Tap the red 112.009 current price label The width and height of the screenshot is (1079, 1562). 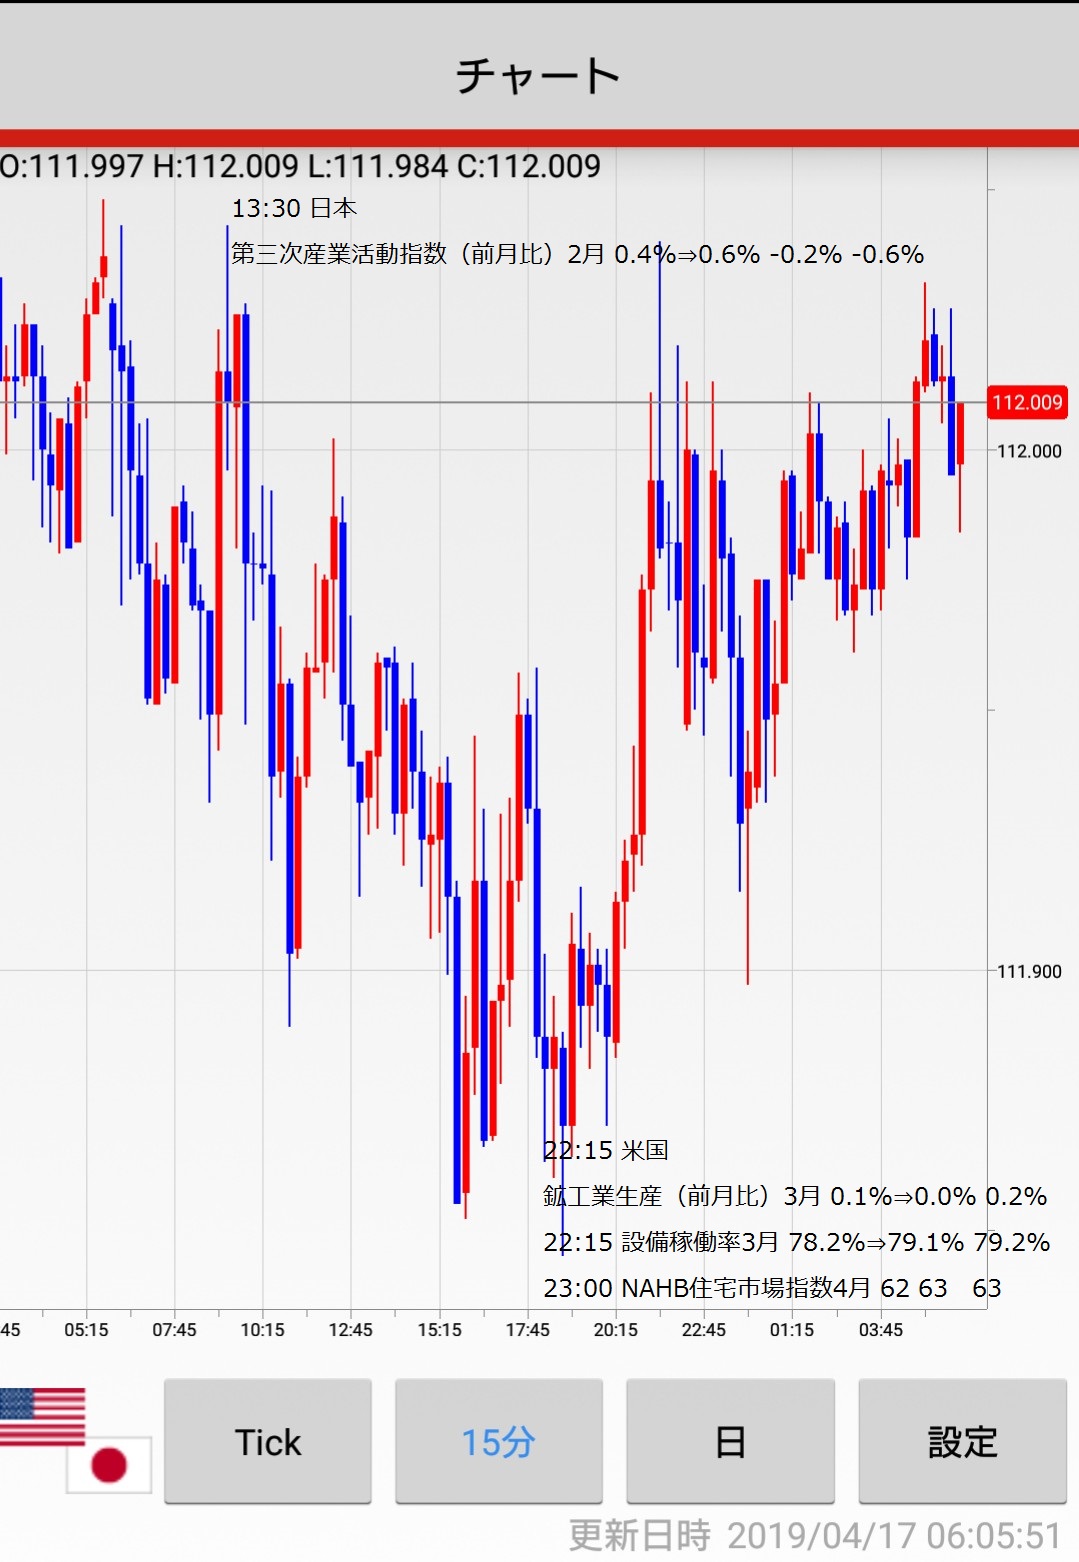pos(1027,403)
